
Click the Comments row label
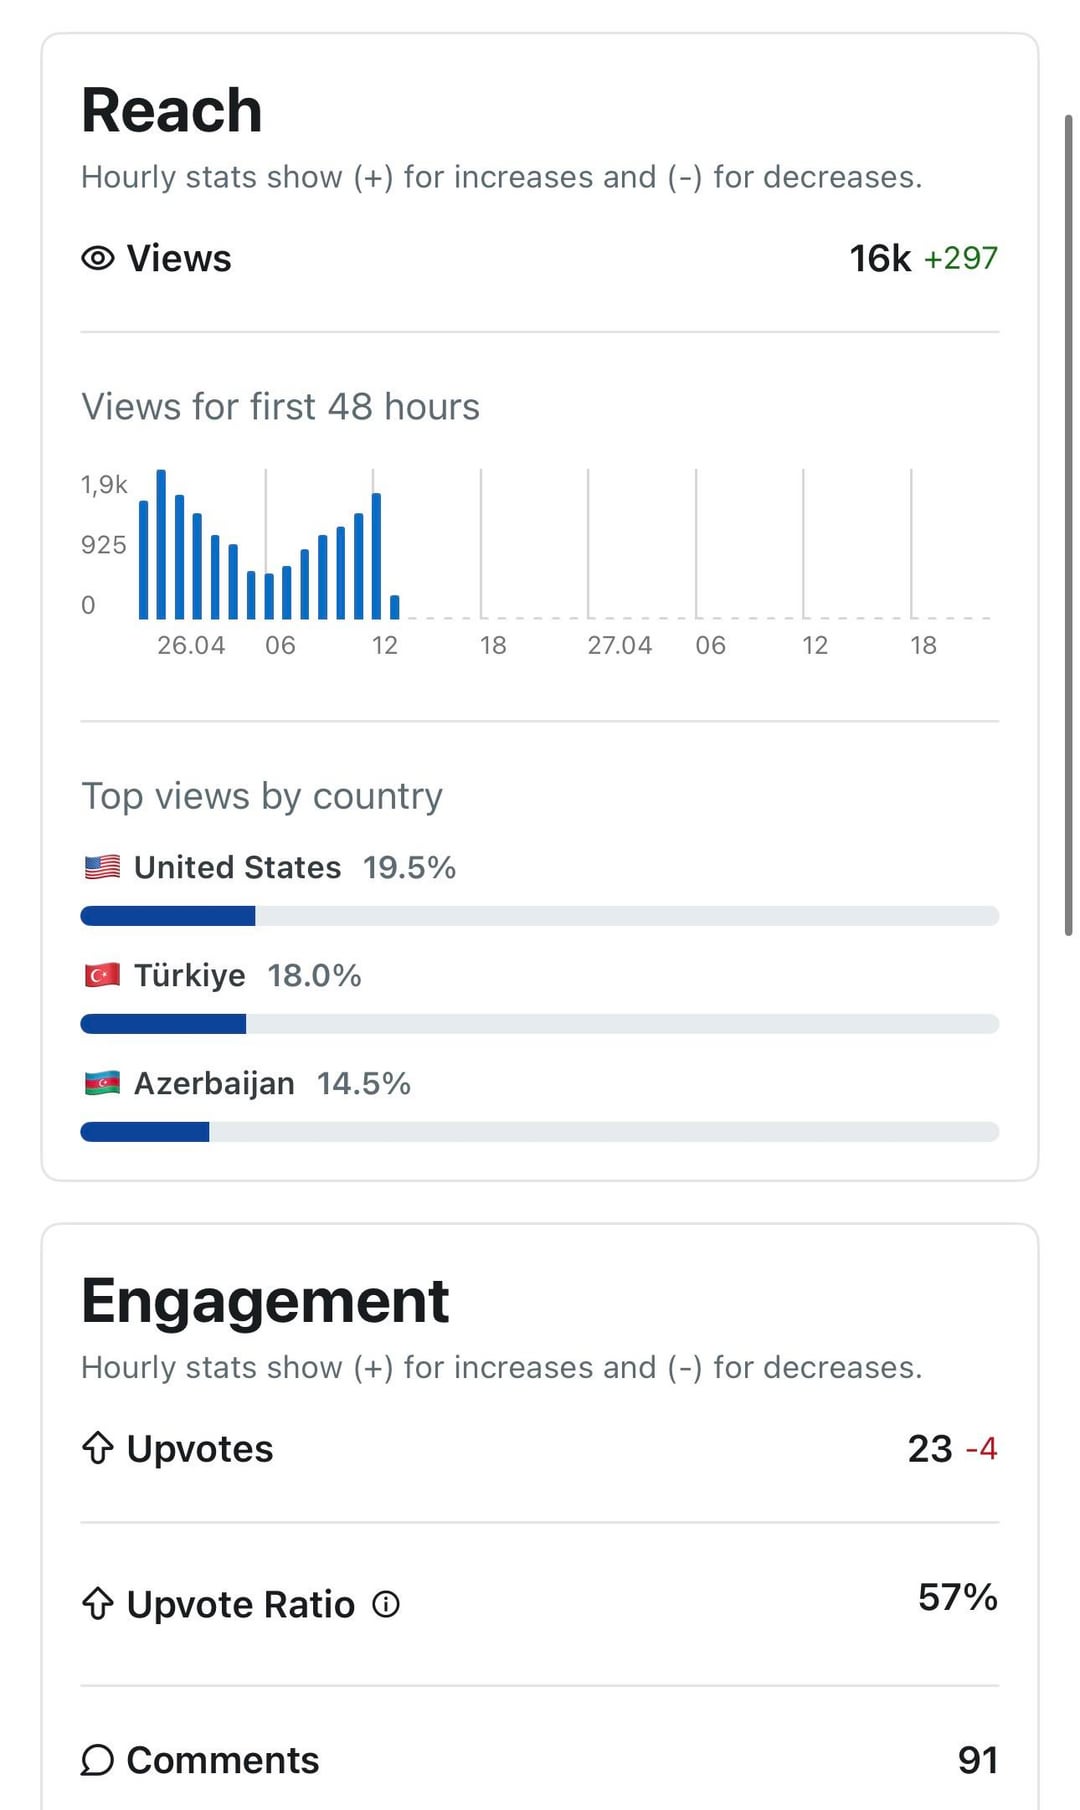pos(222,1760)
